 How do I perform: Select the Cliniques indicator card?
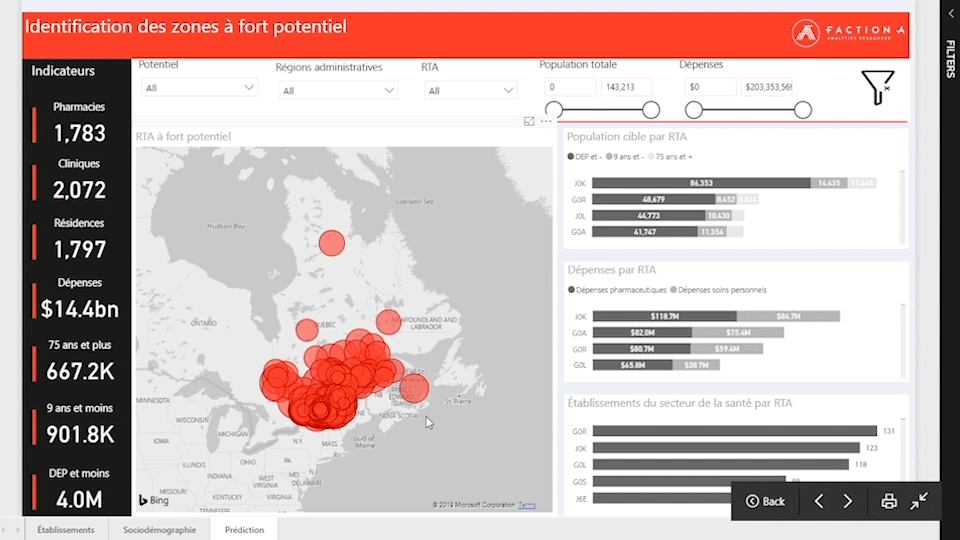click(x=79, y=181)
